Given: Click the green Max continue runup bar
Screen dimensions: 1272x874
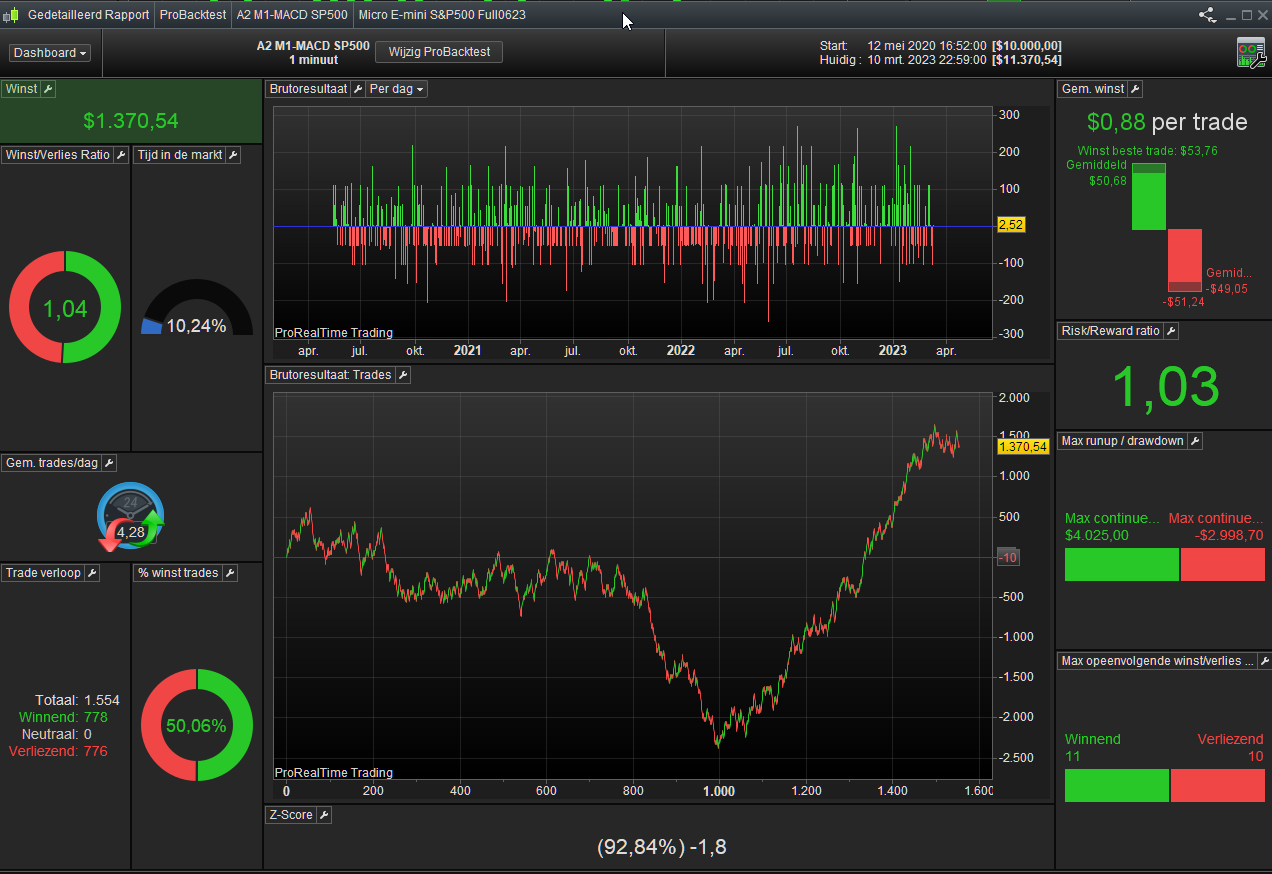Looking at the screenshot, I should click(1121, 564).
